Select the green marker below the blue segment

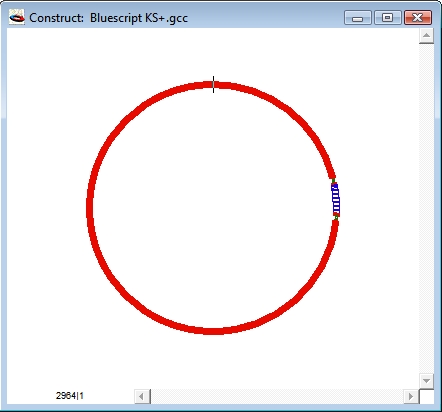tap(336, 218)
